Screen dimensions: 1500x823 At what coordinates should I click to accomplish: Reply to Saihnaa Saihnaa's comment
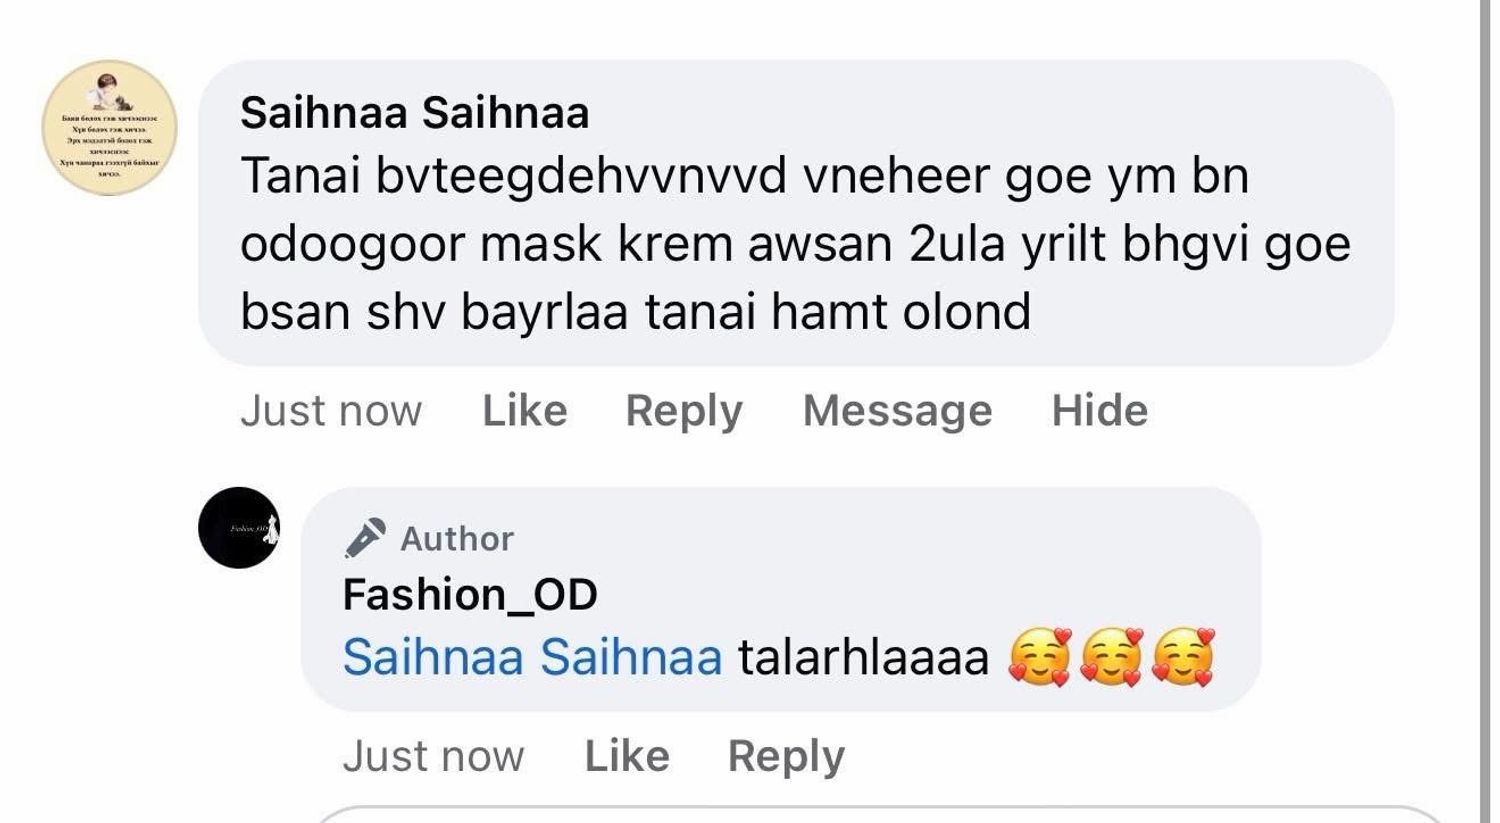tap(683, 411)
